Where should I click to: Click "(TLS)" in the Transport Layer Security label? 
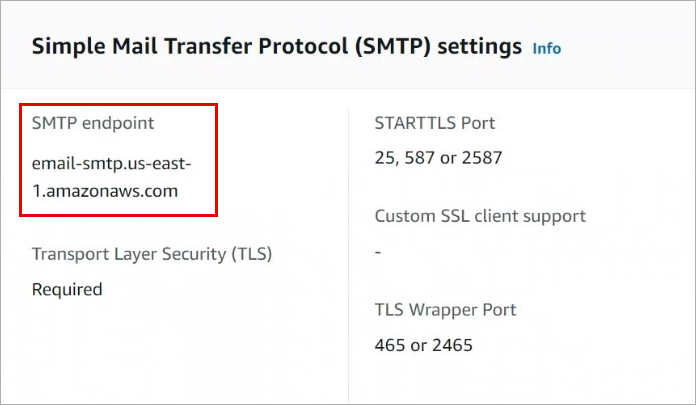(249, 254)
